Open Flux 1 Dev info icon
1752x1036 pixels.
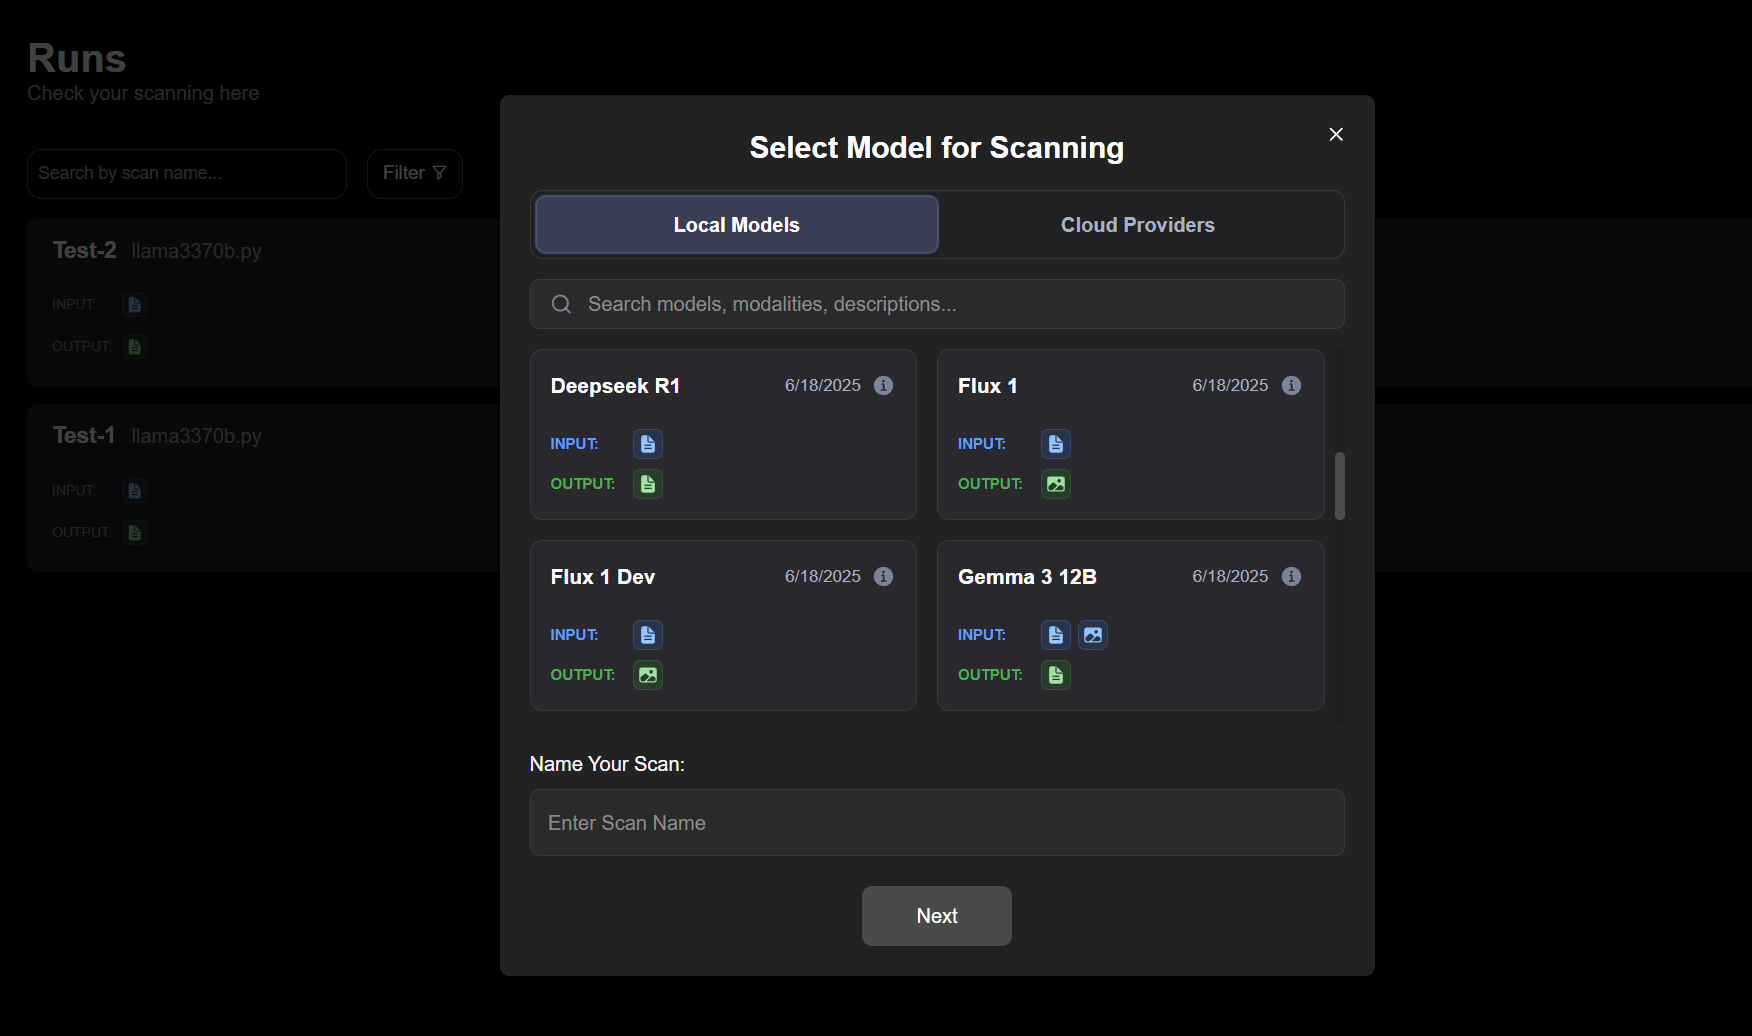tap(883, 576)
